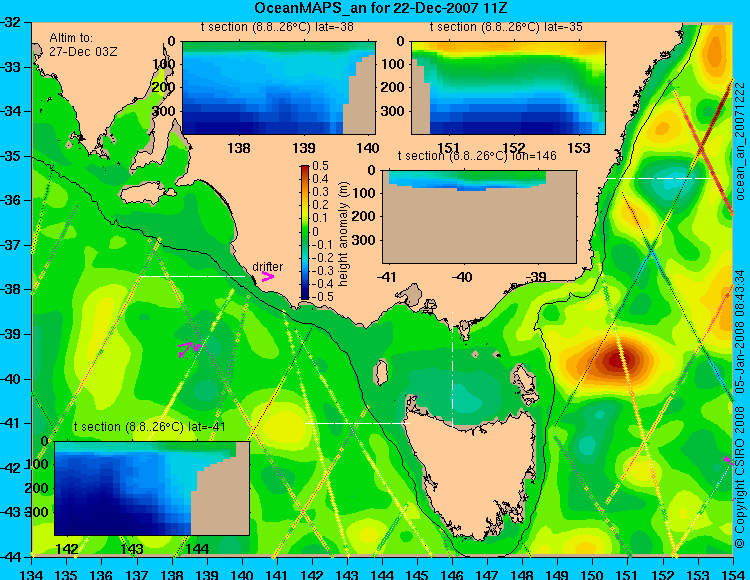
Task: Click the white dash-dot section line at lon 146
Action: 452,370
